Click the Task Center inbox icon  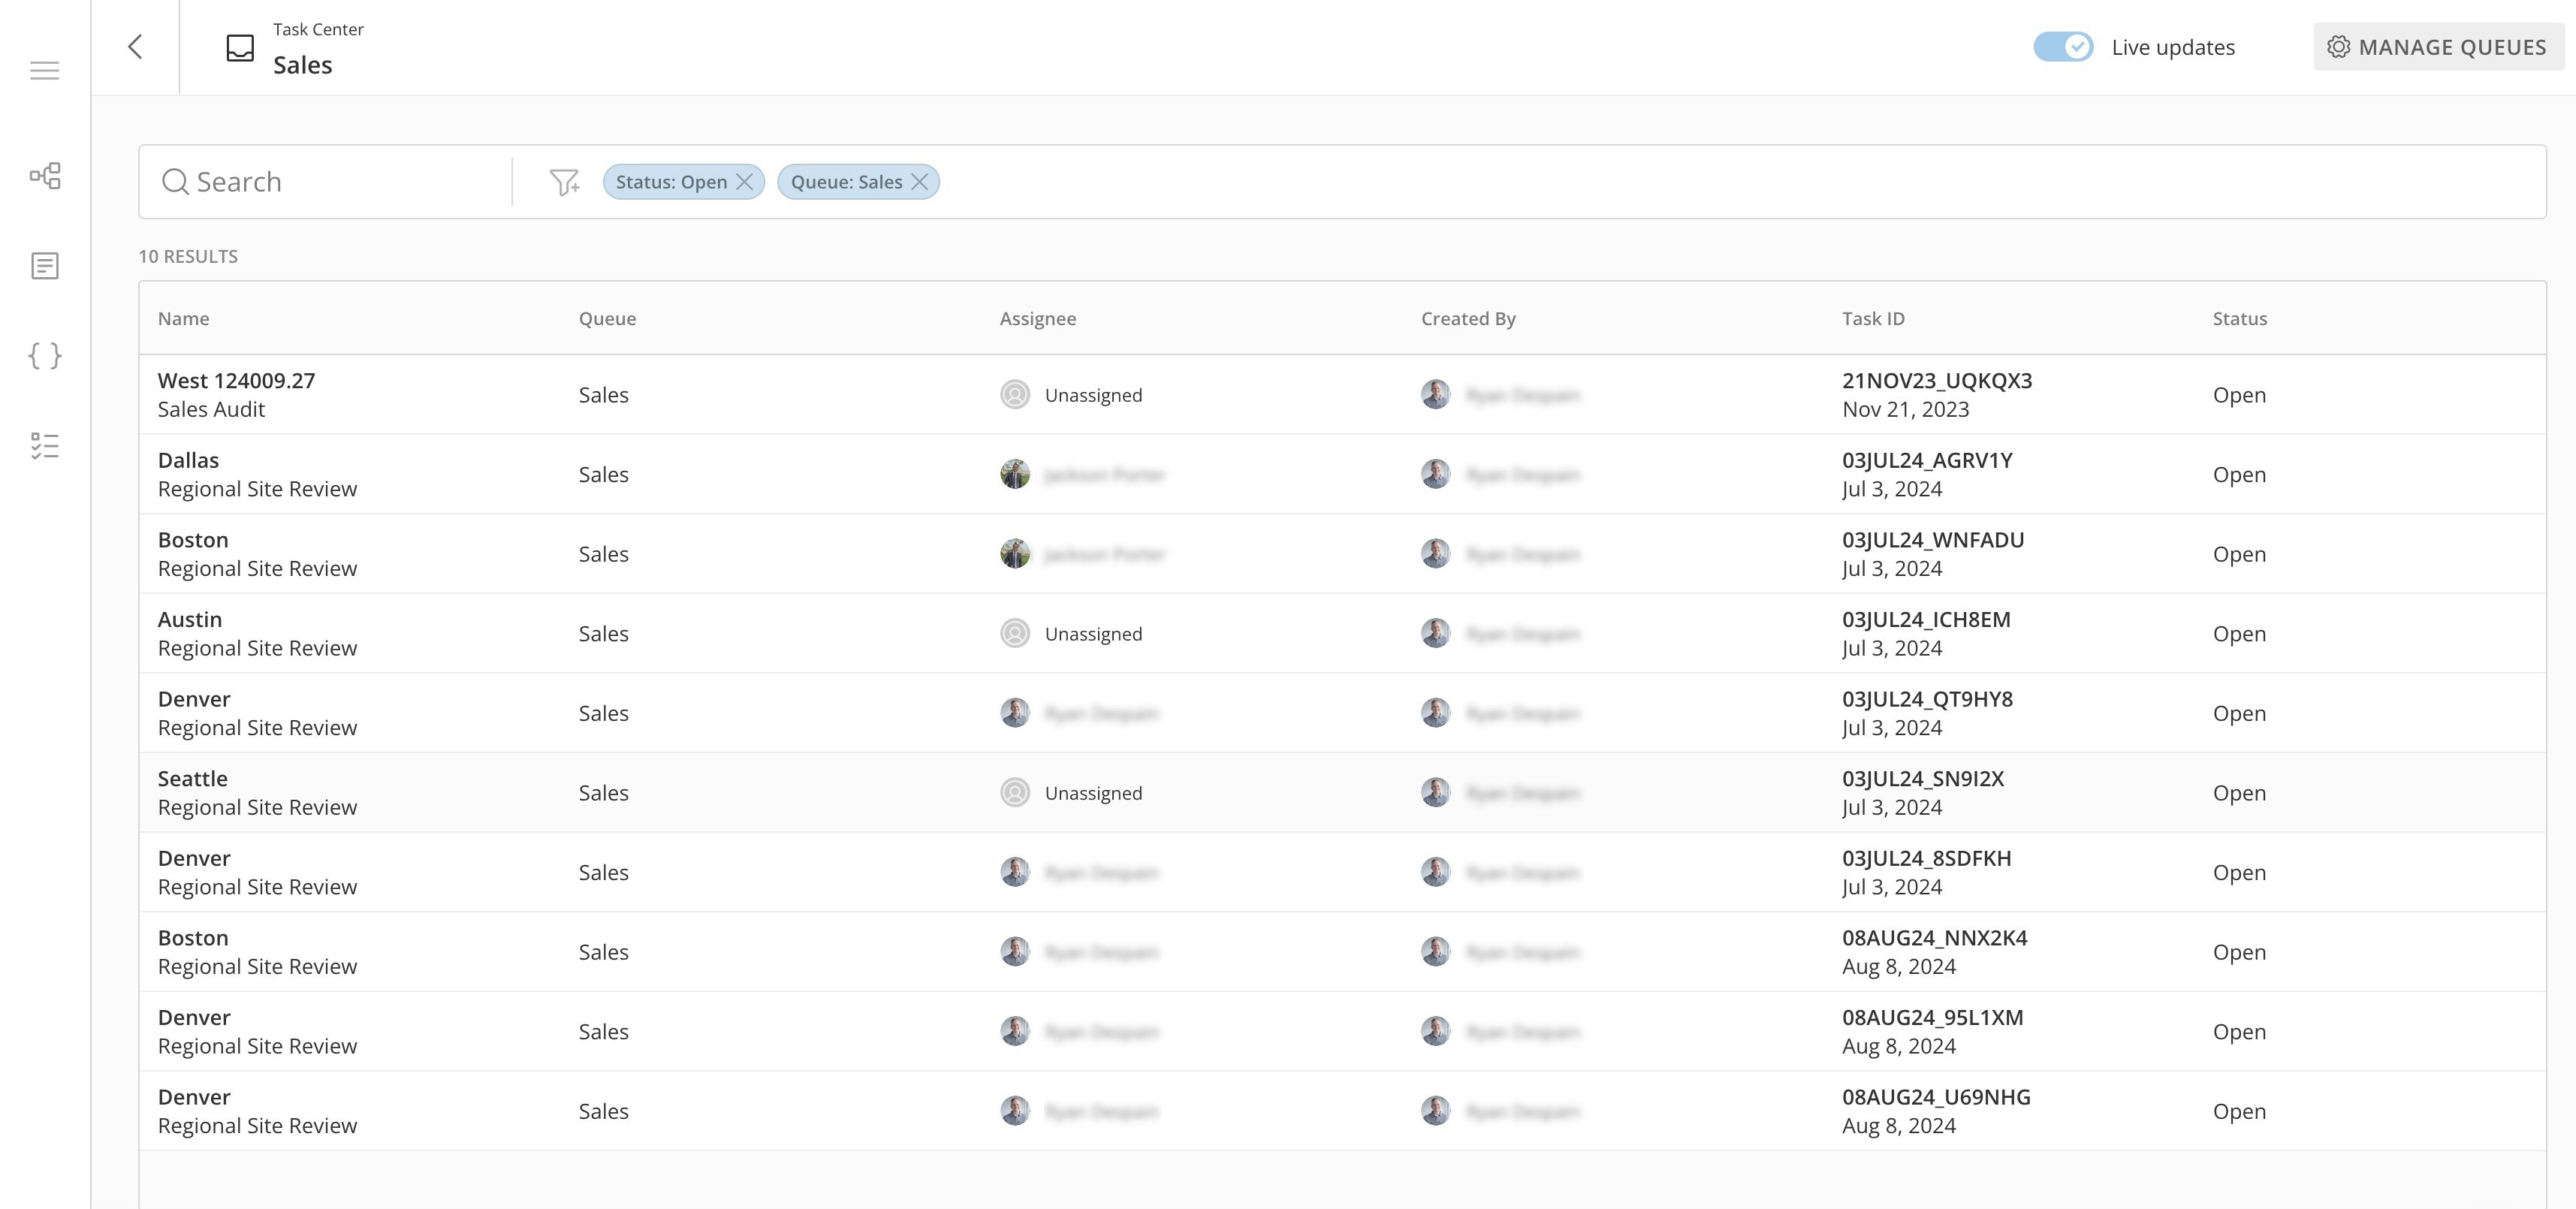240,48
